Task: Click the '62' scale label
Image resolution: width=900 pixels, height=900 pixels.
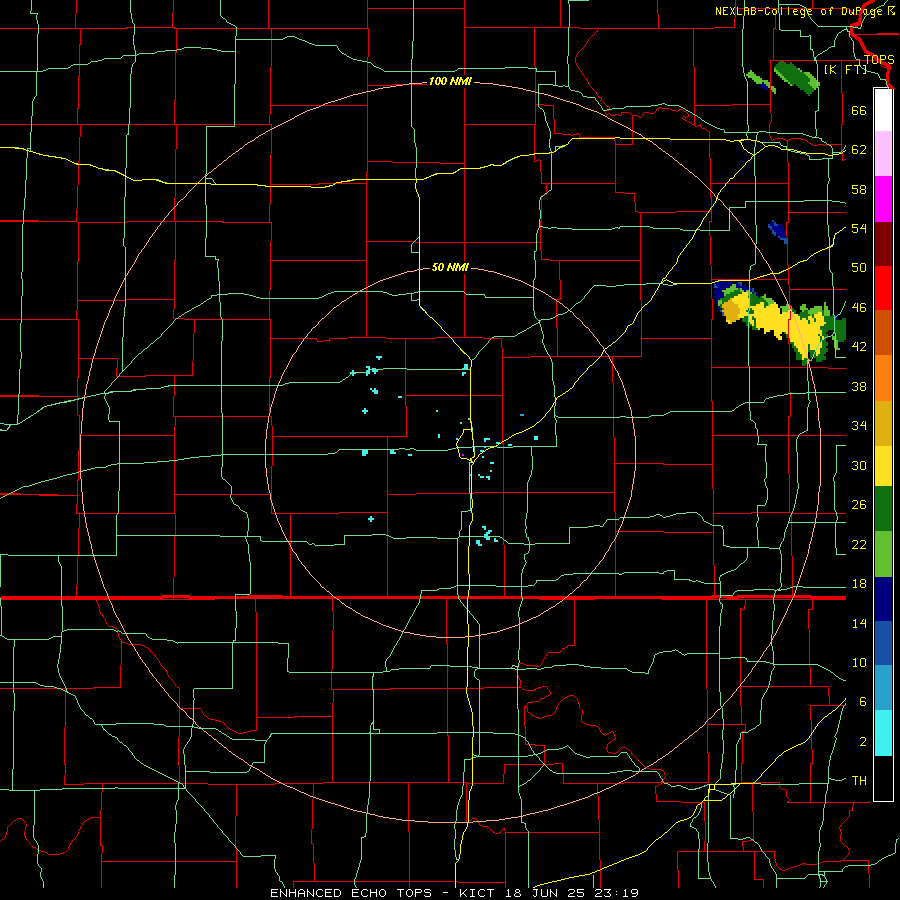Action: [859, 150]
